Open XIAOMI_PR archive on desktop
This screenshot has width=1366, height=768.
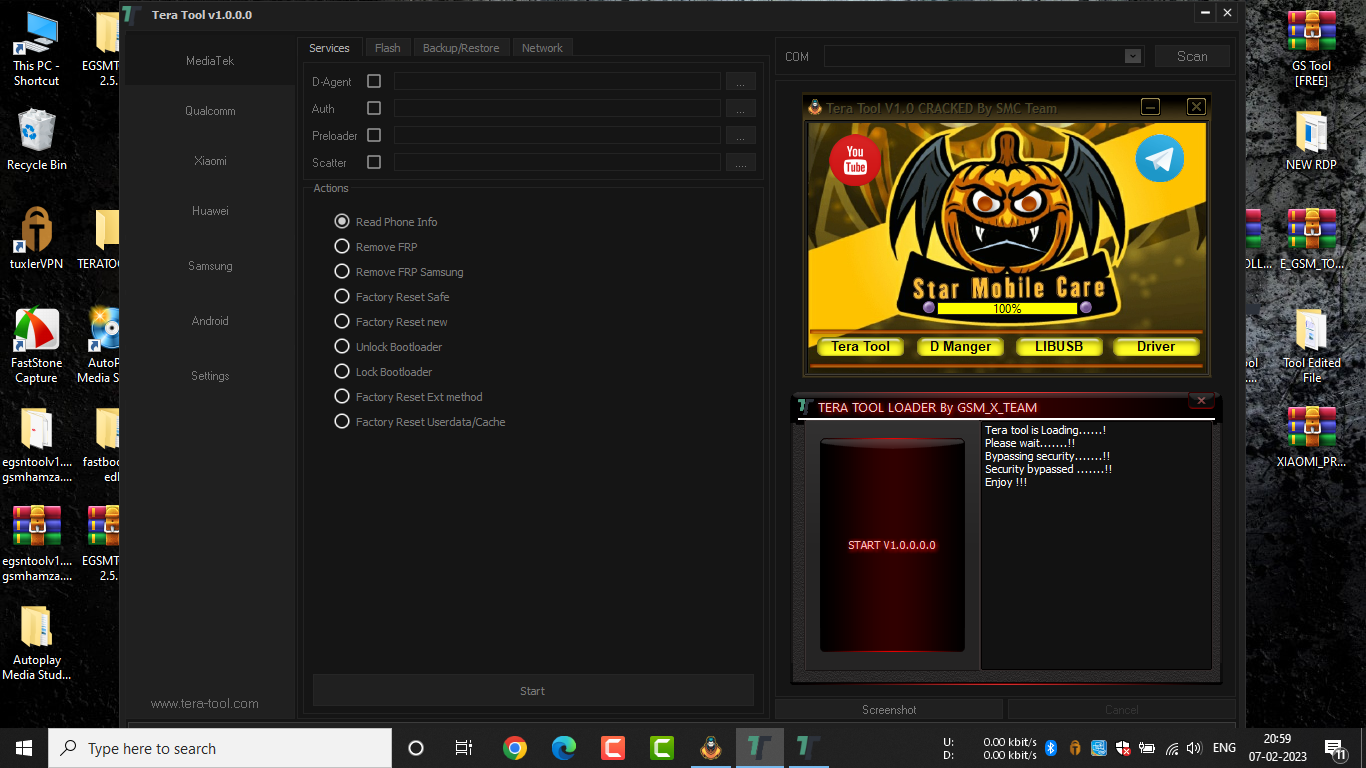click(1312, 437)
